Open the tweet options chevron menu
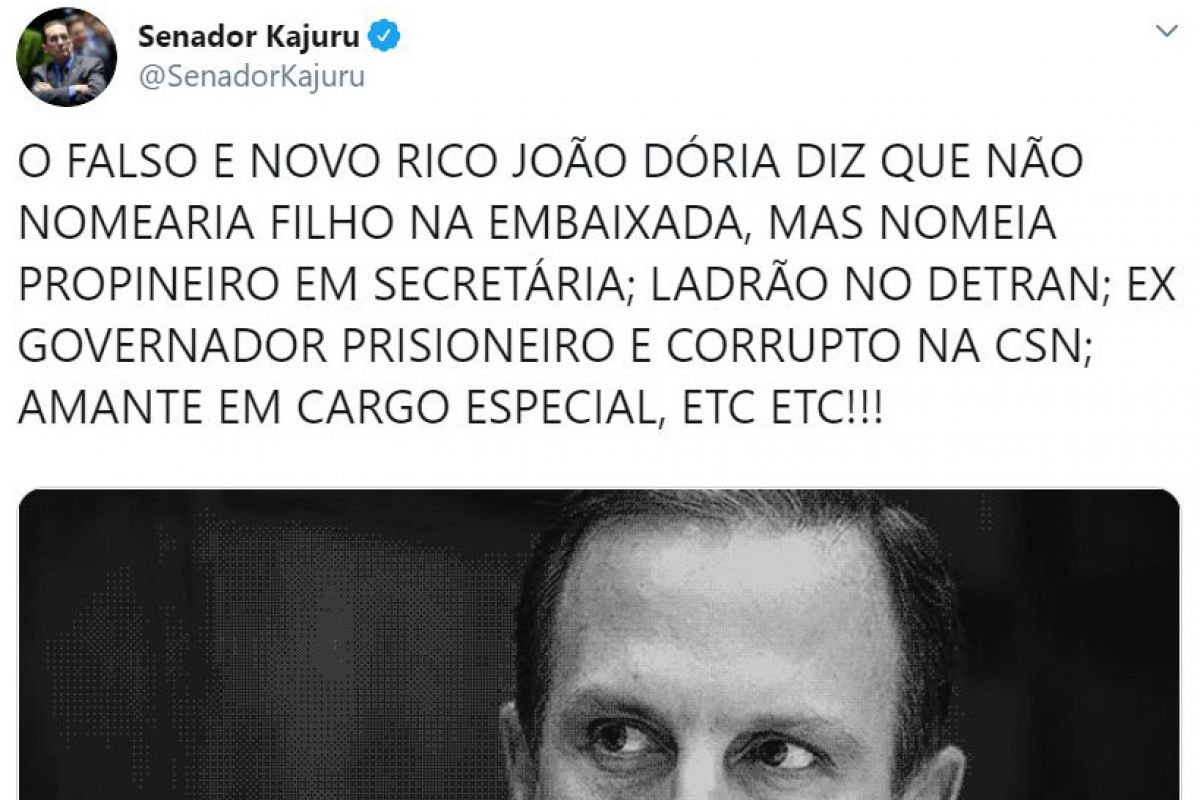Image resolution: width=1200 pixels, height=800 pixels. click(x=1165, y=31)
